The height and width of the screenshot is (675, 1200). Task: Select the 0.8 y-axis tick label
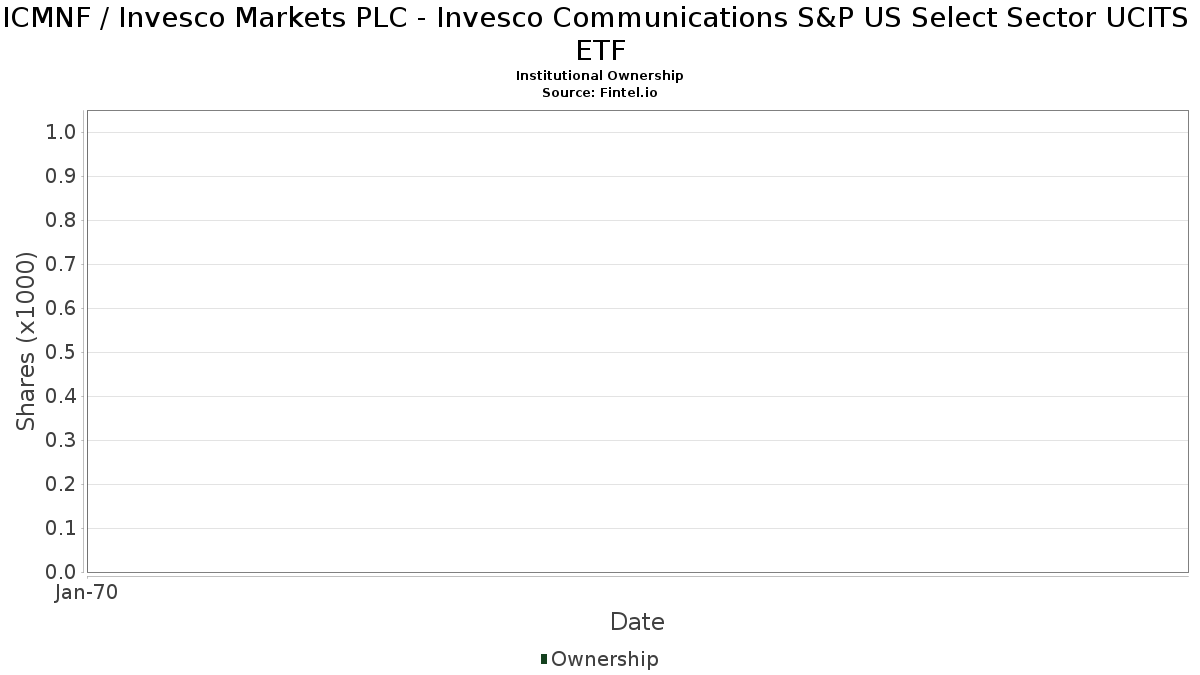coord(62,221)
